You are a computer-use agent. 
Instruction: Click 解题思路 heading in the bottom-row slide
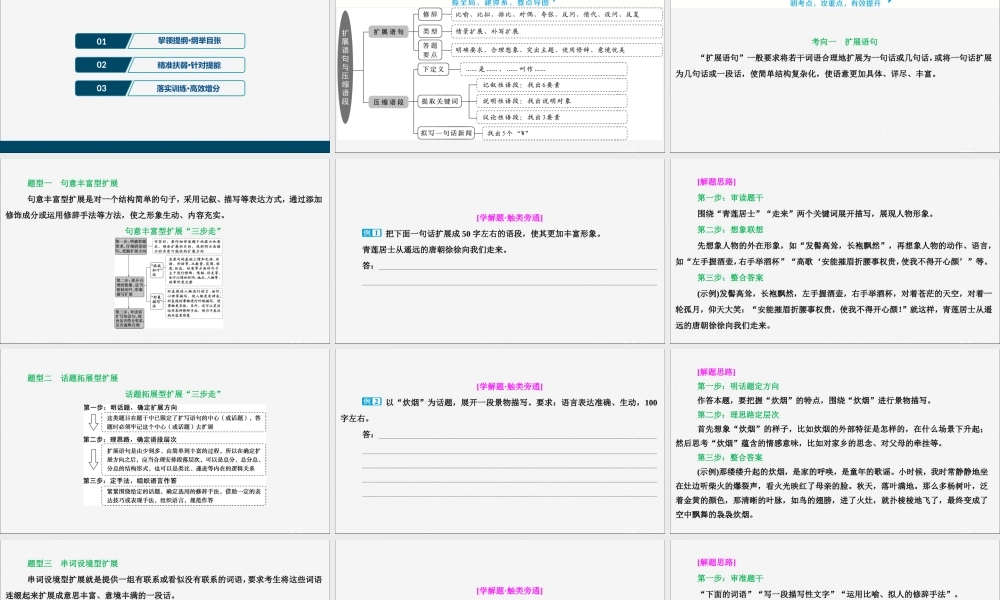717,562
